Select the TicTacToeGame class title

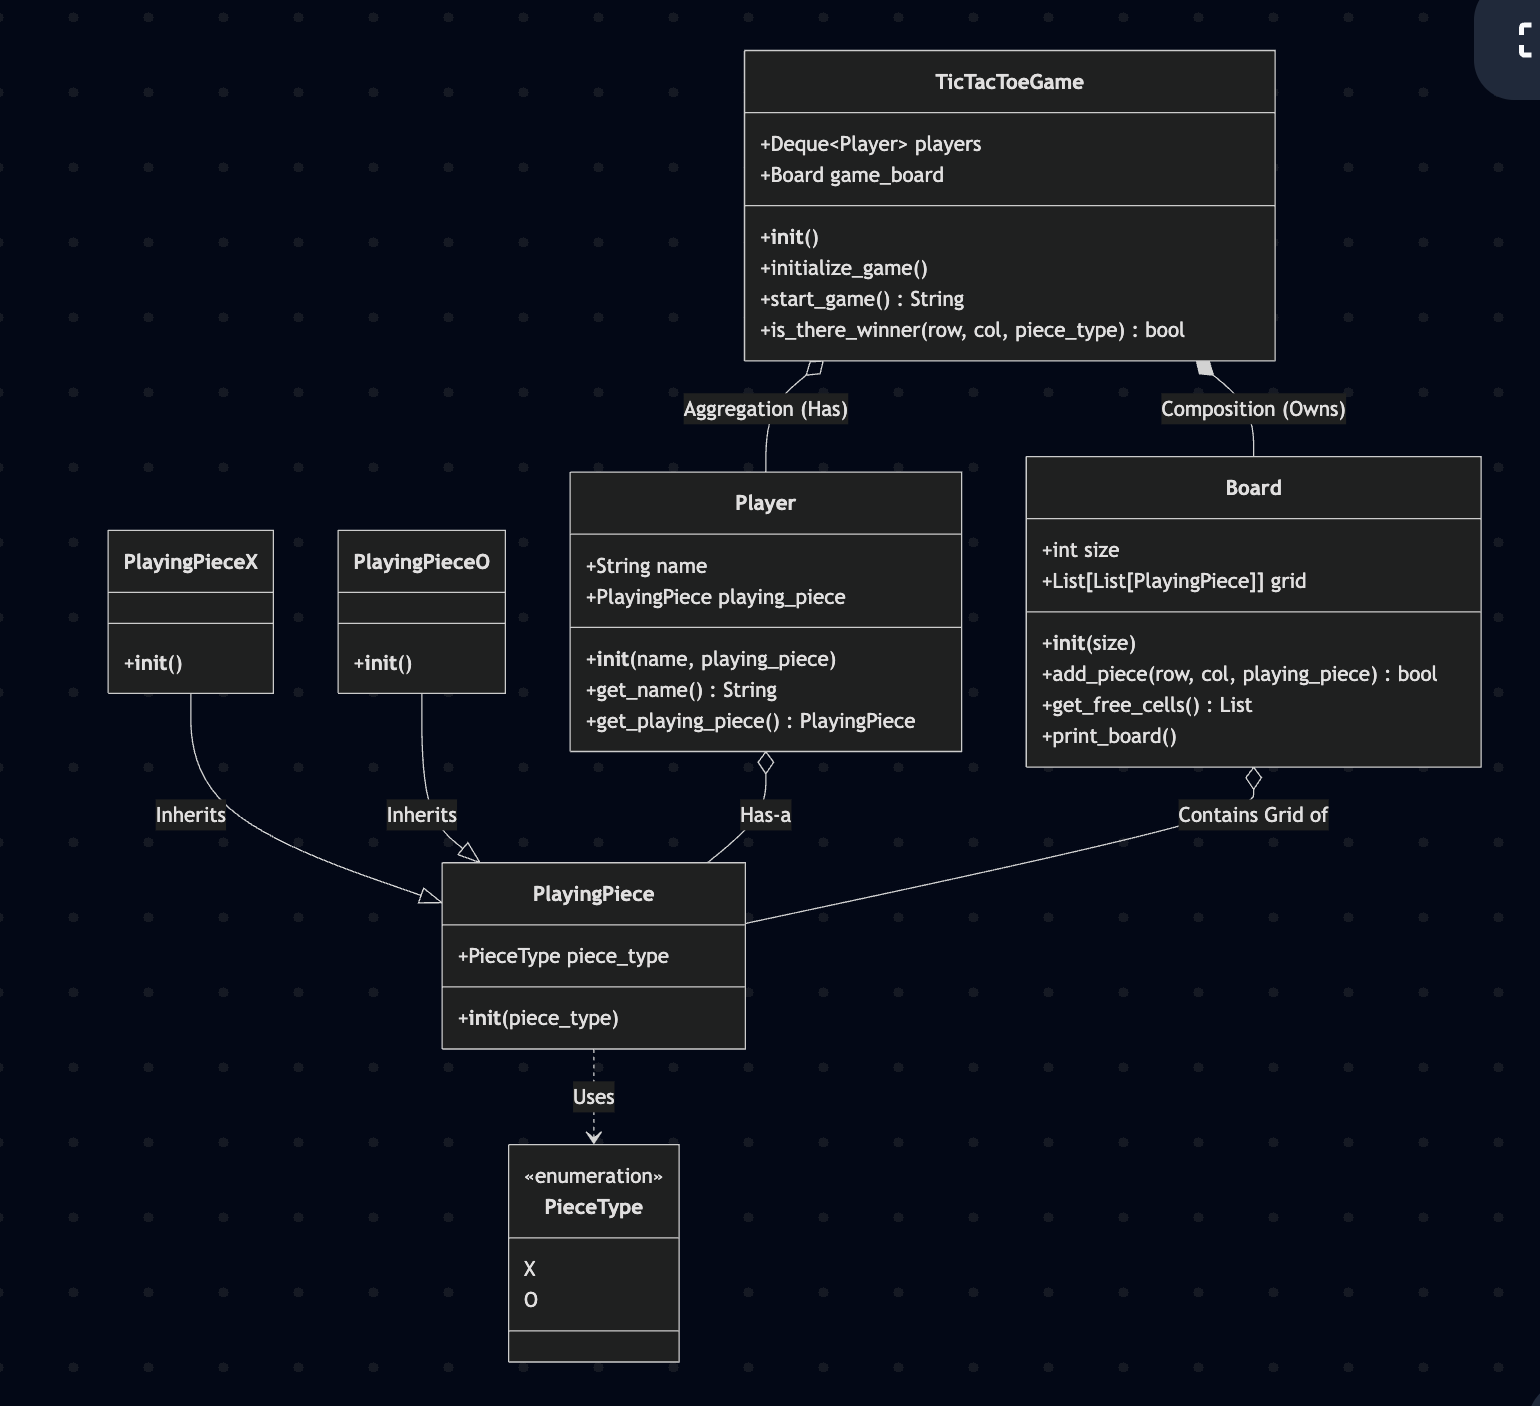pyautogui.click(x=1009, y=82)
